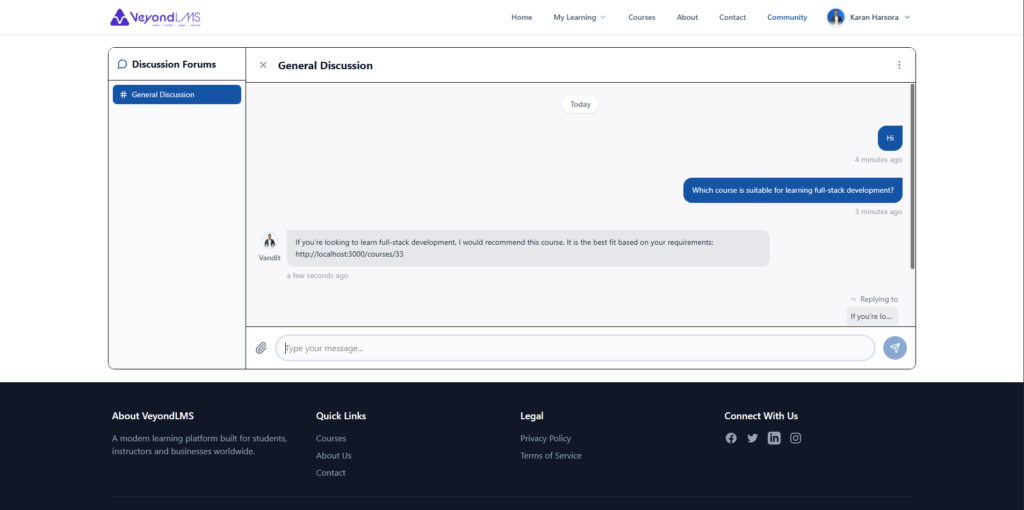This screenshot has height=510, width=1024.
Task: Open the Twitter social icon
Action: tap(752, 438)
